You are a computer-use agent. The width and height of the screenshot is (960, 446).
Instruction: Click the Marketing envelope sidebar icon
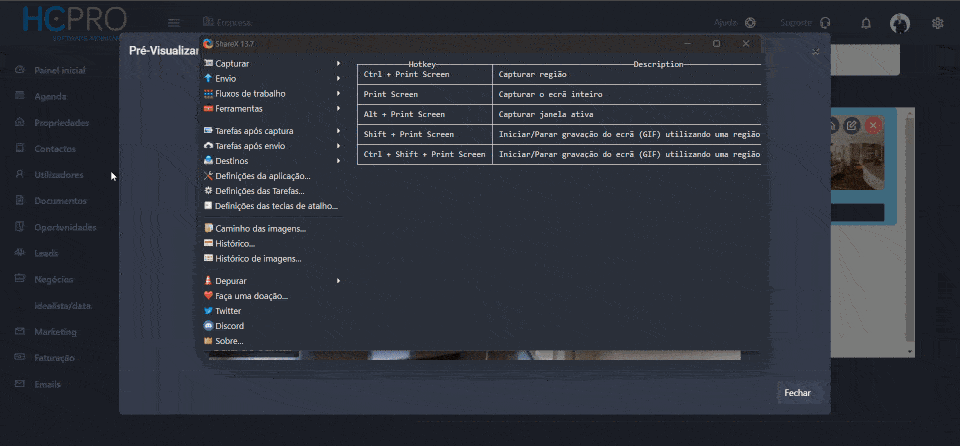(x=20, y=331)
